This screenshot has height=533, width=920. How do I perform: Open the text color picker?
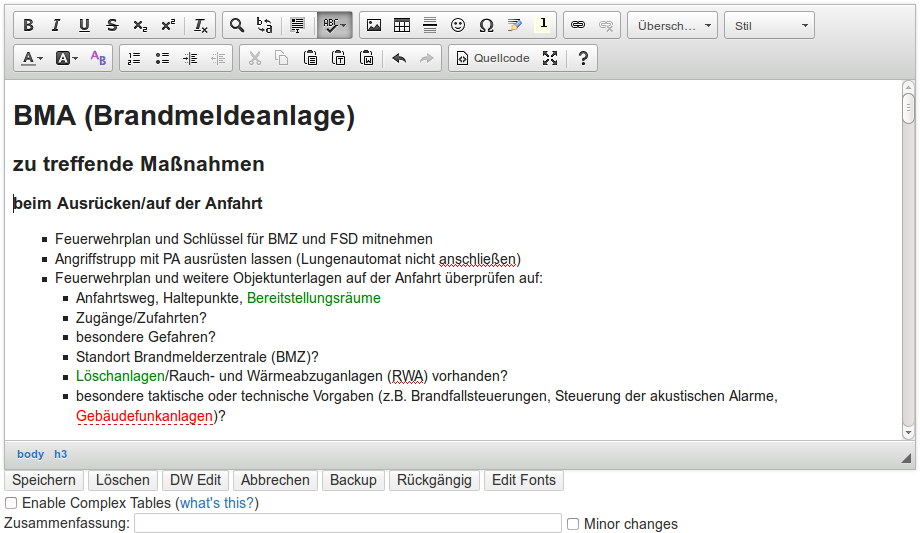click(32, 58)
